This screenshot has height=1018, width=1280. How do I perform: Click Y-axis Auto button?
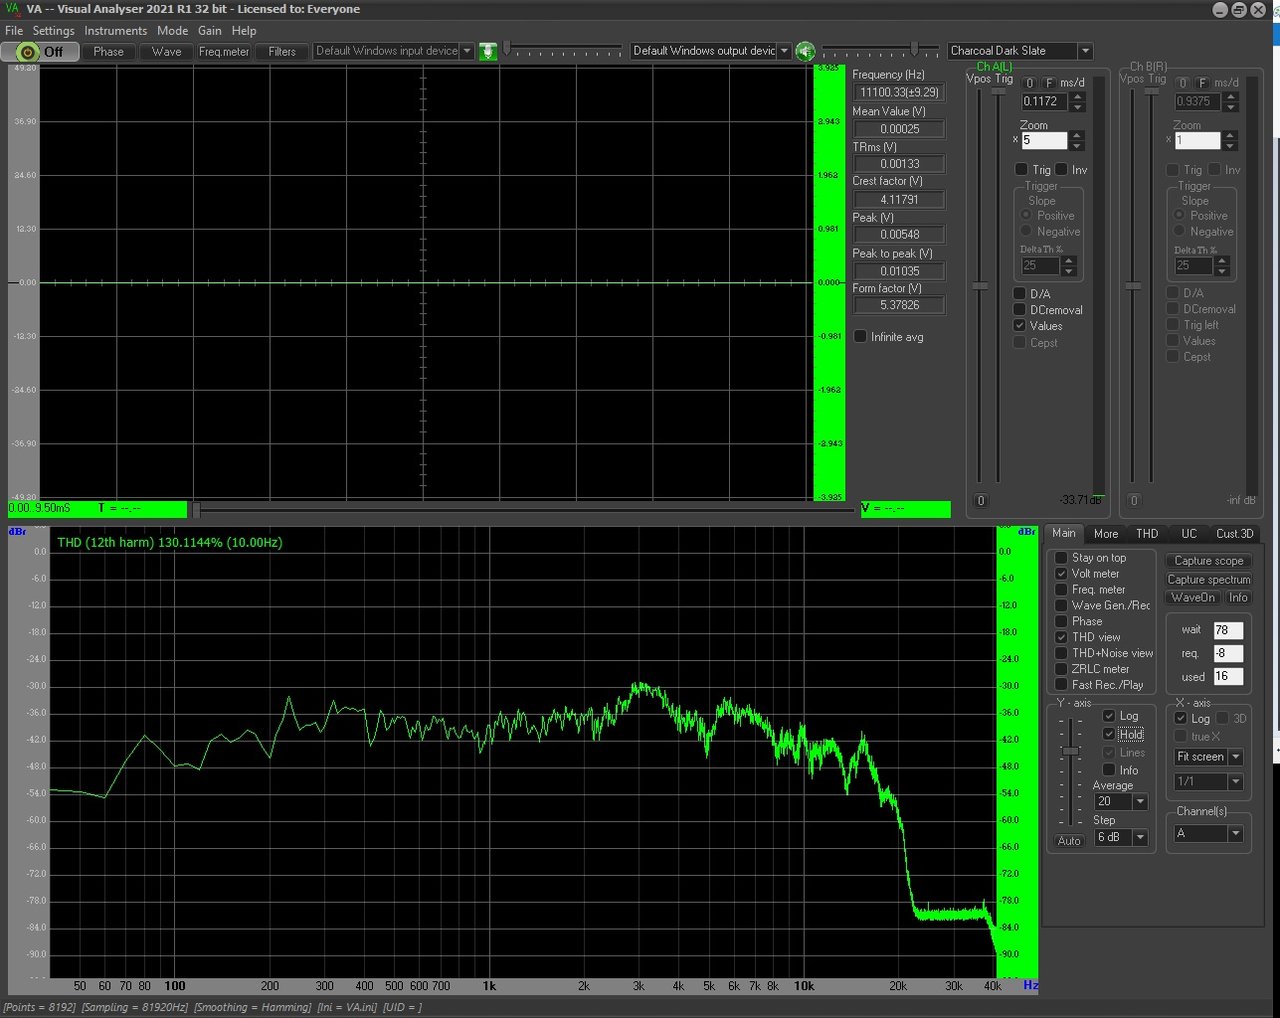(1069, 841)
